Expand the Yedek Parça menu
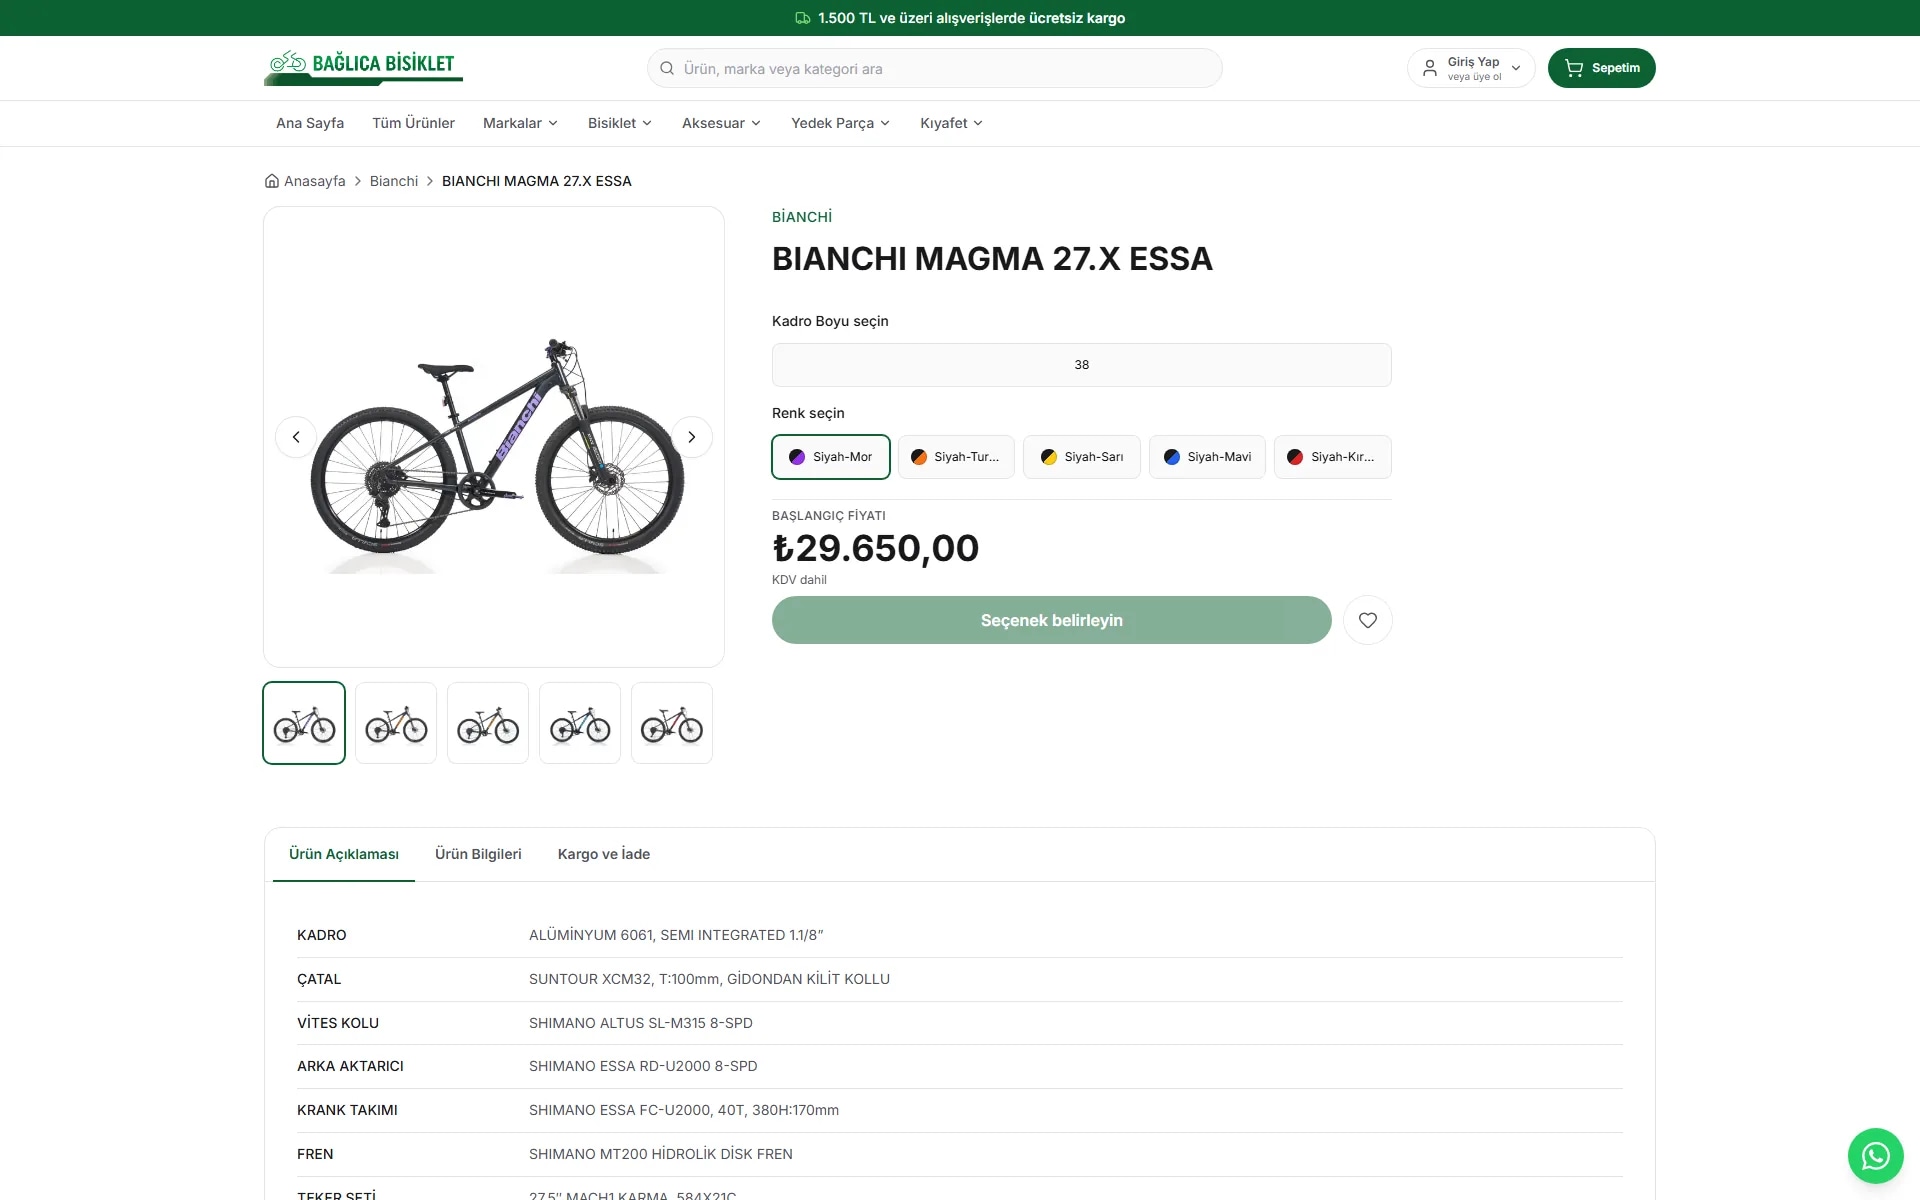 coord(840,123)
